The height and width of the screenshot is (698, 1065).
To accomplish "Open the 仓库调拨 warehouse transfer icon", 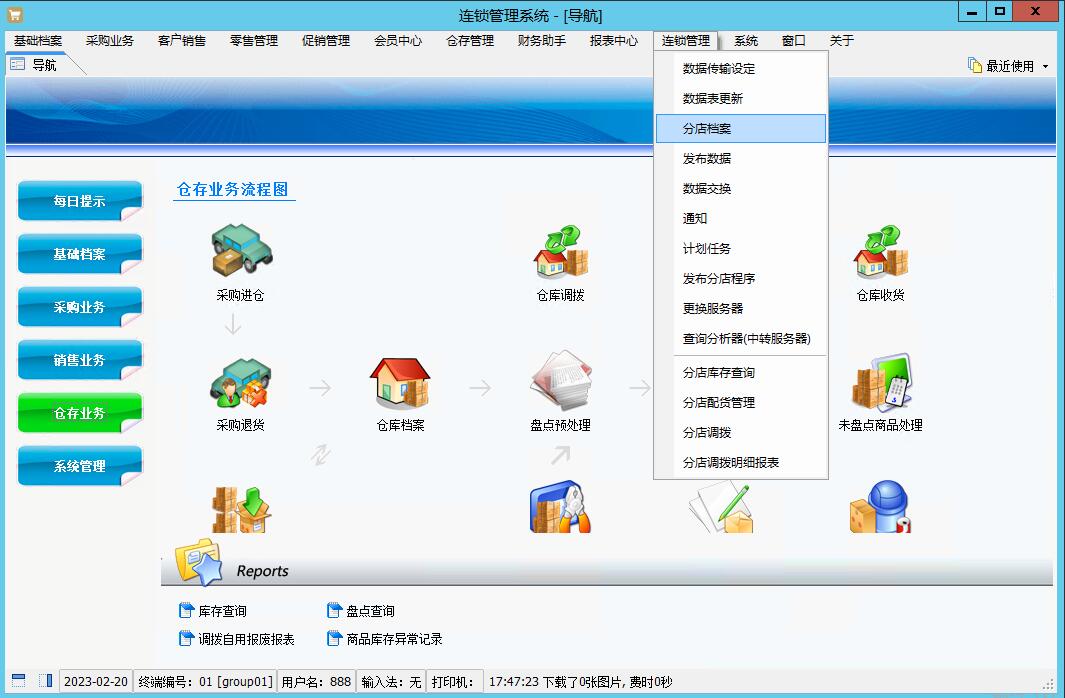I will (561, 251).
